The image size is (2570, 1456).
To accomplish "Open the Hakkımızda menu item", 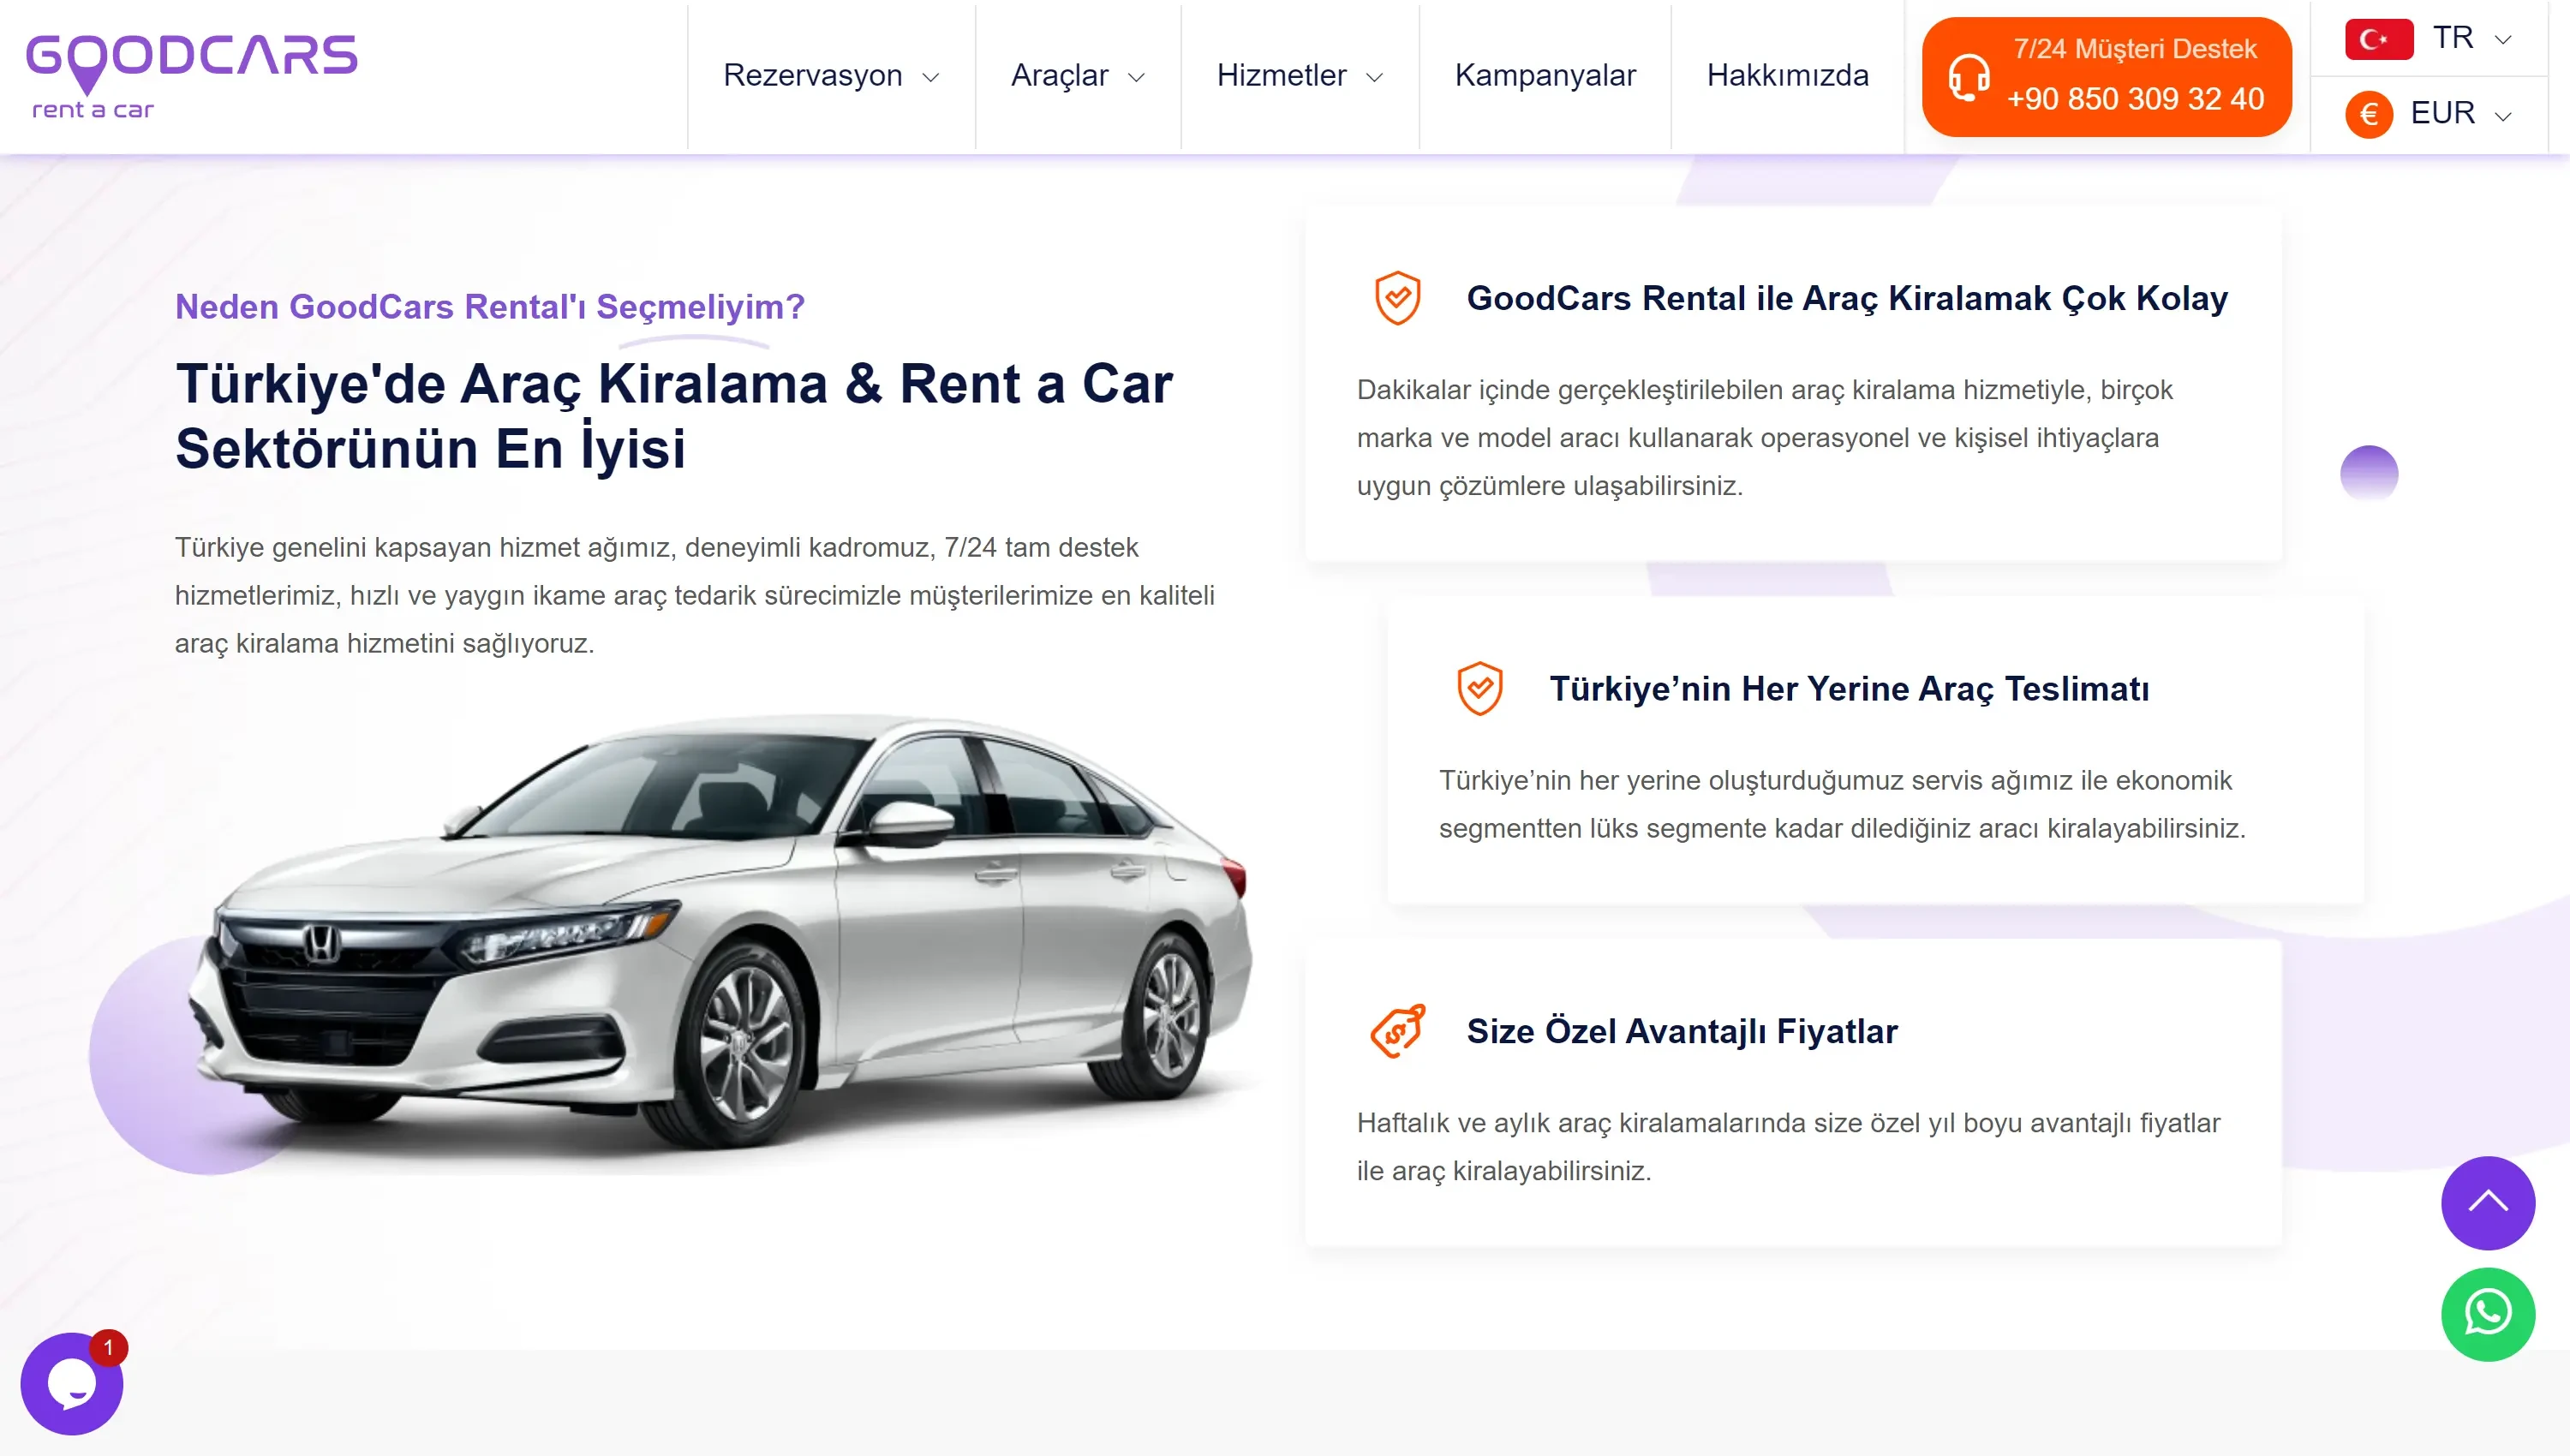I will 1787,76.
